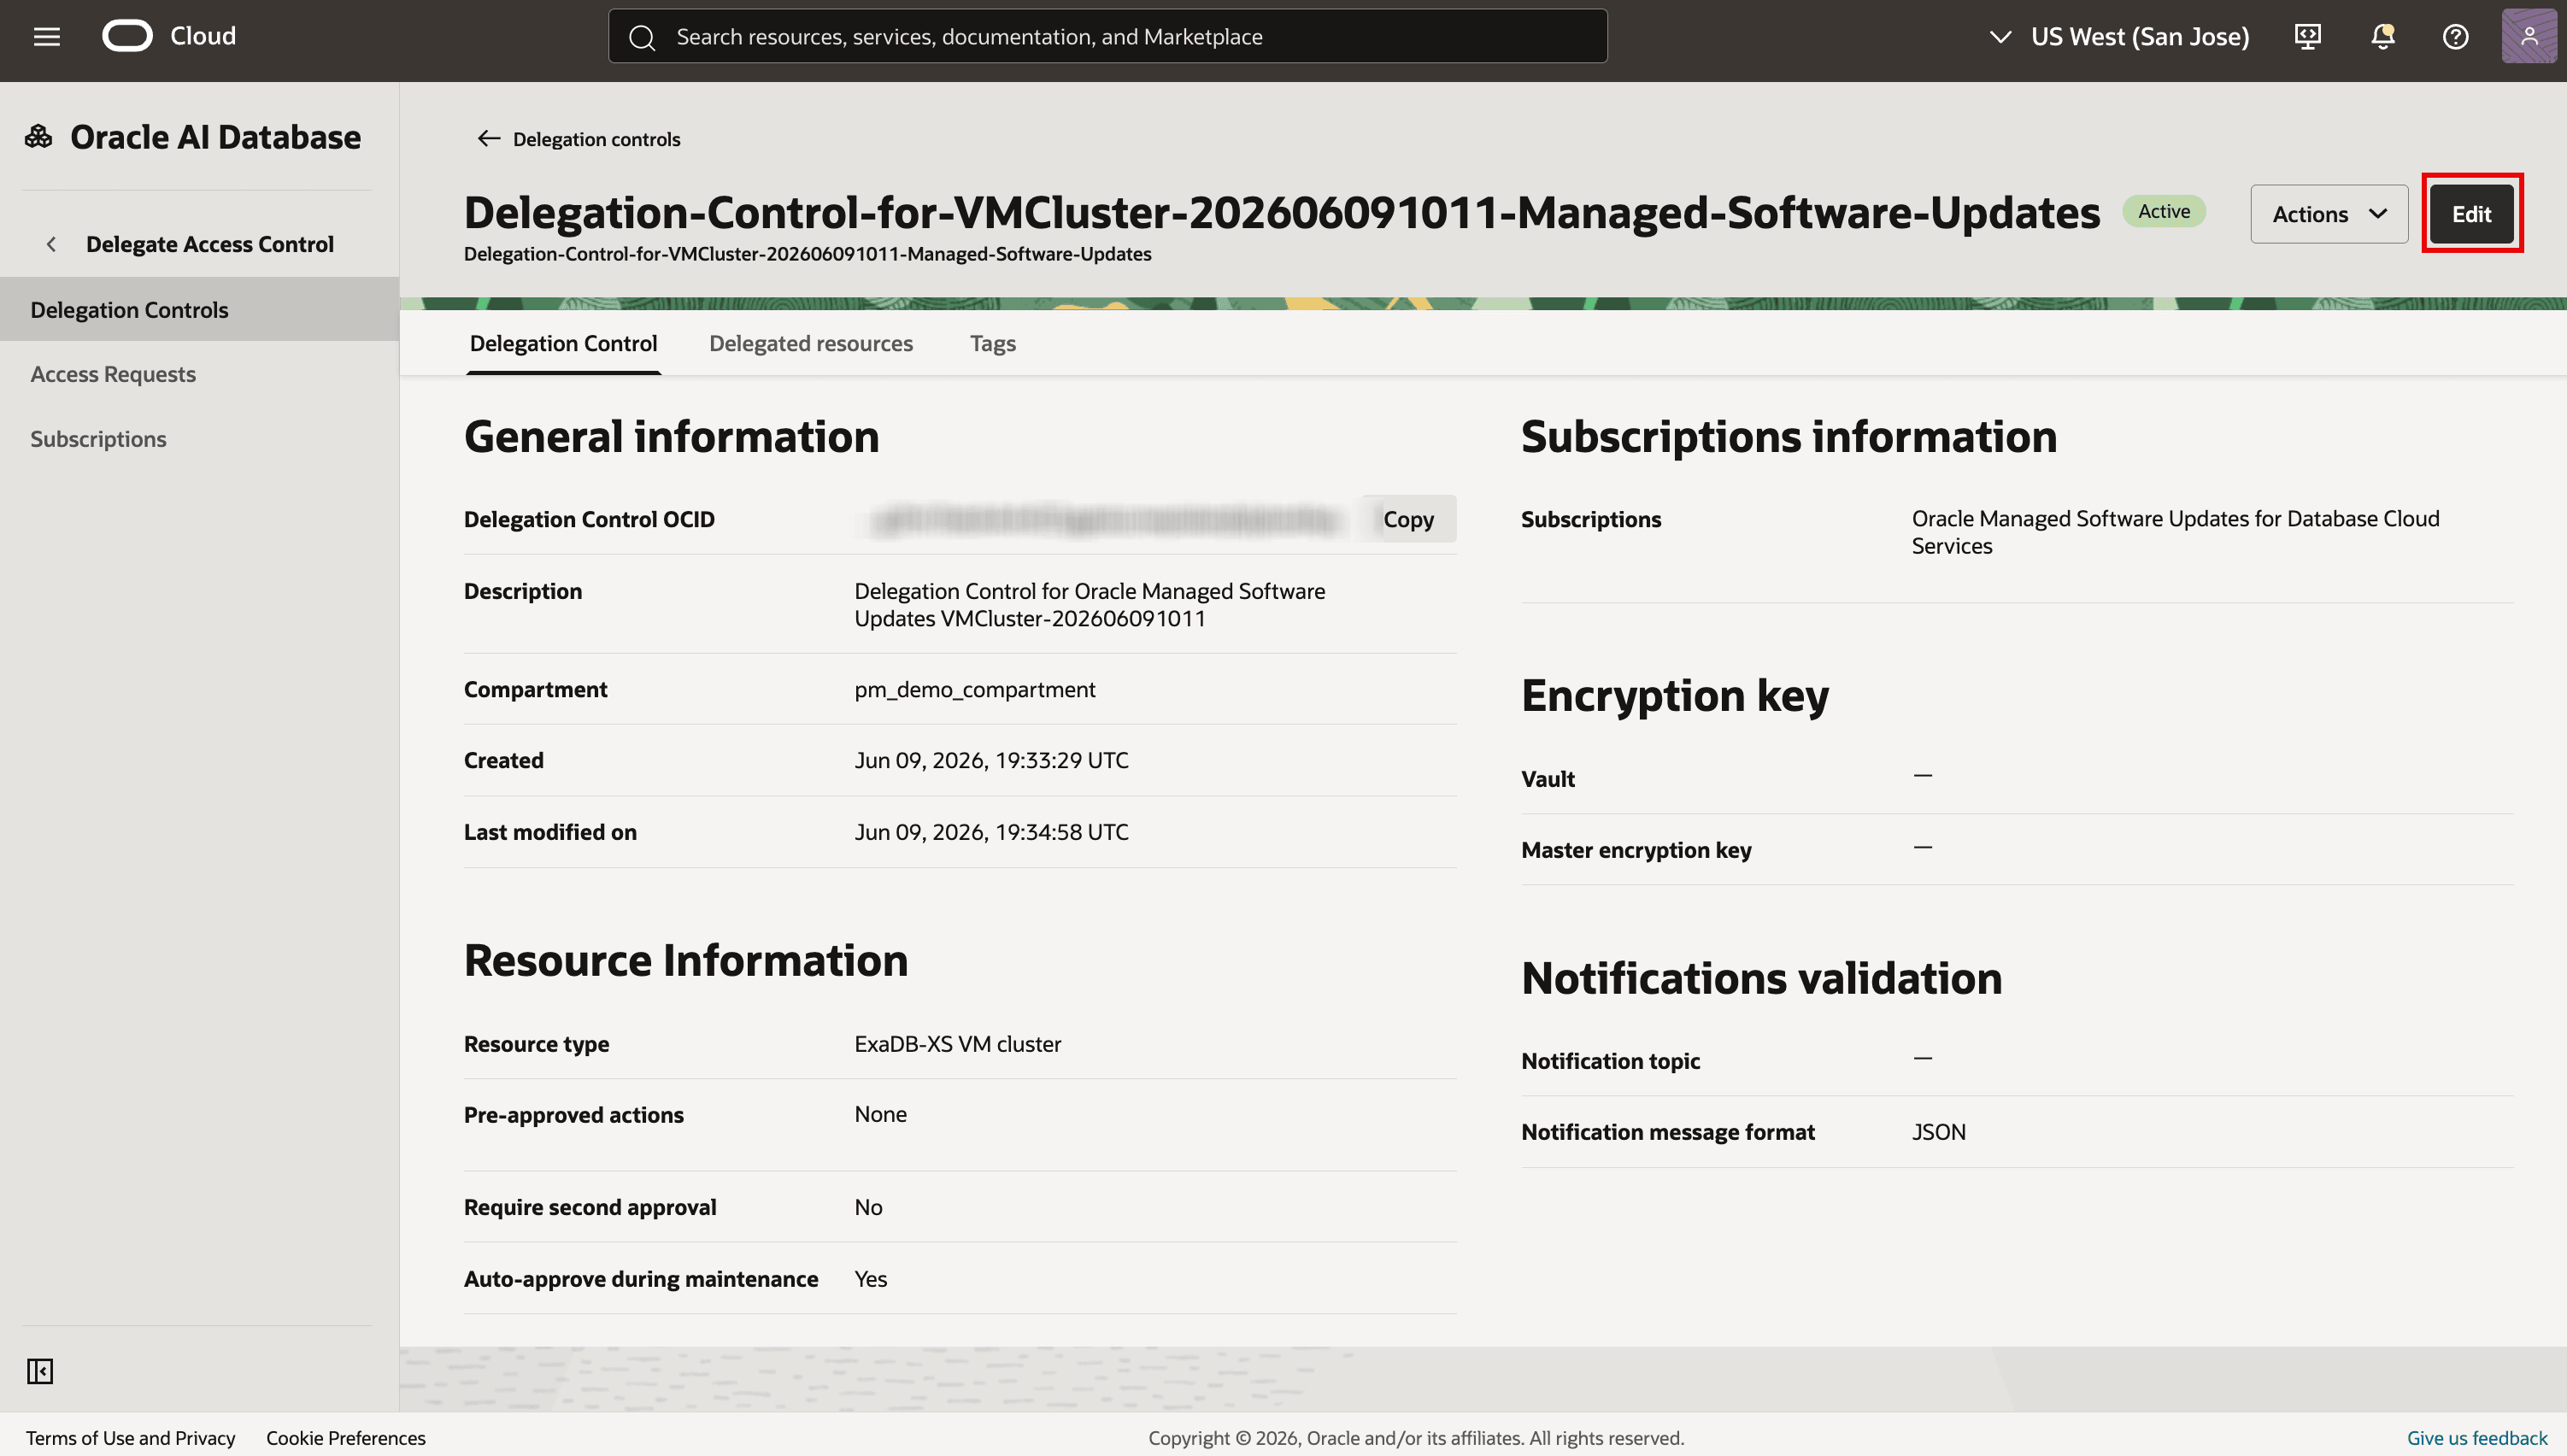The image size is (2567, 1456).
Task: Copy the Delegation Control OCID
Action: [x=1408, y=519]
